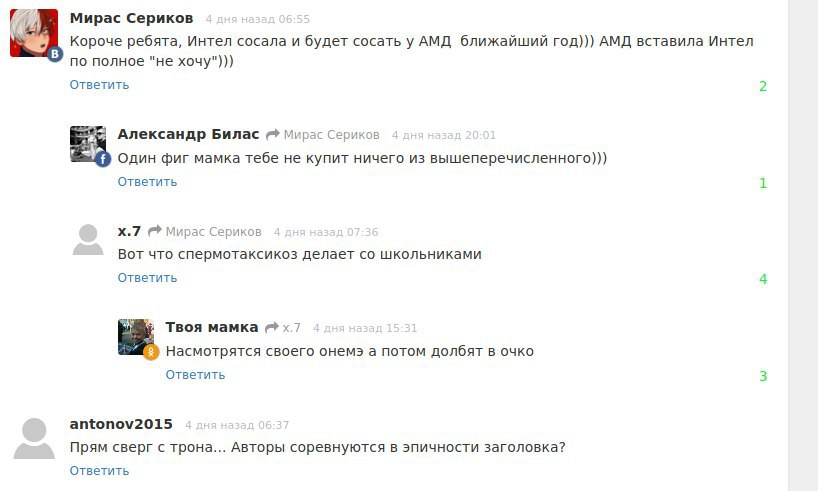This screenshot has width=818, height=491.
Task: Reply to antonov2015's comment
Action: click(99, 471)
